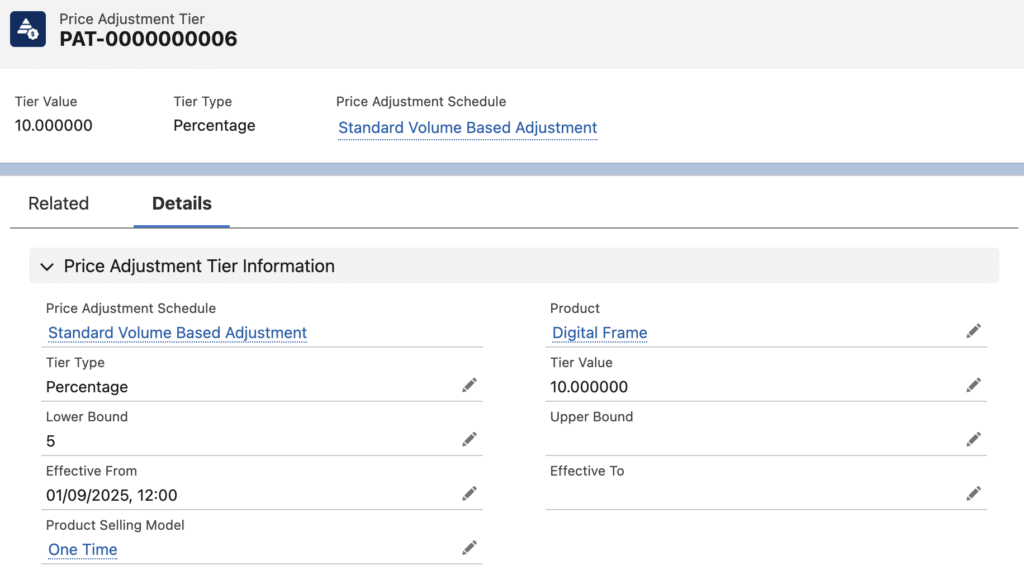Click the pencil icon next to Tier Type
Viewport: 1024px width, 570px height.
click(x=469, y=385)
